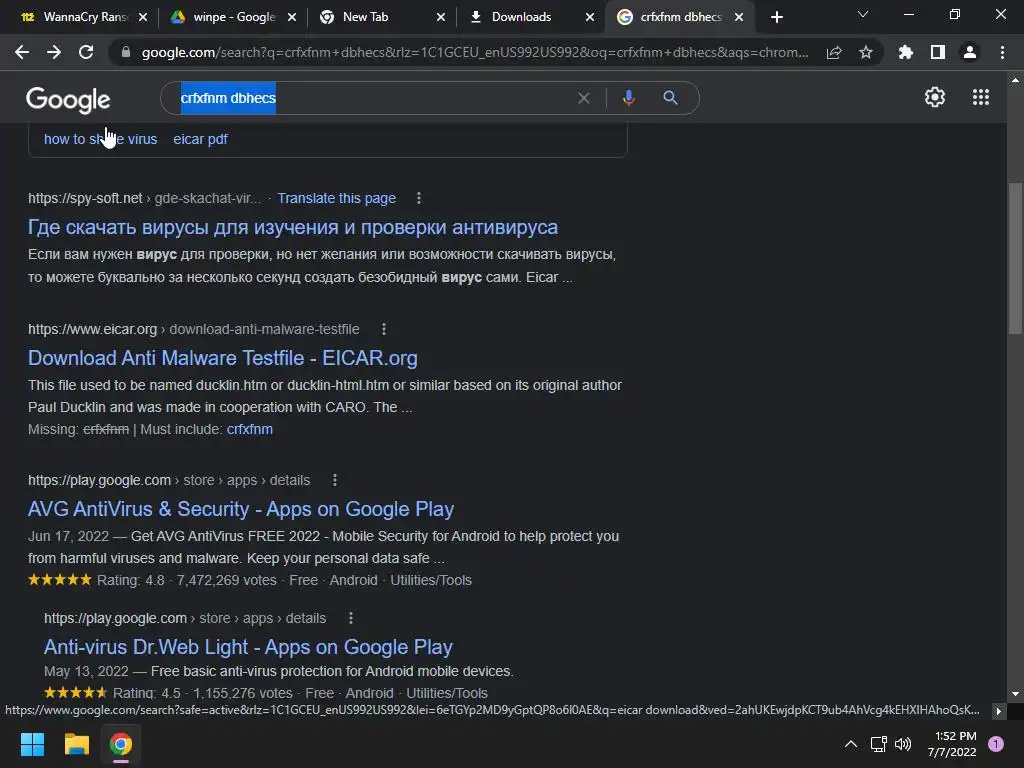1024x768 pixels.
Task: Close the WannaCry tab
Action: click(x=143, y=17)
